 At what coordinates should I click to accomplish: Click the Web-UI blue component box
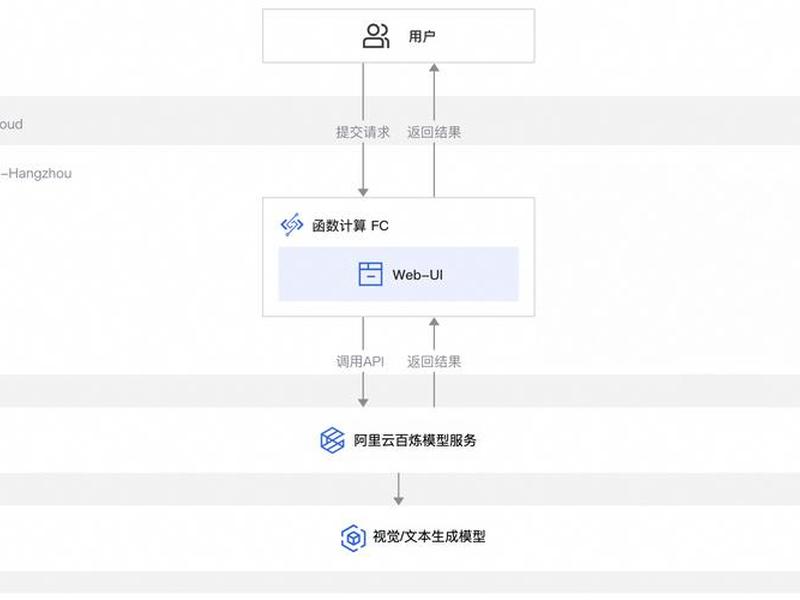point(398,274)
